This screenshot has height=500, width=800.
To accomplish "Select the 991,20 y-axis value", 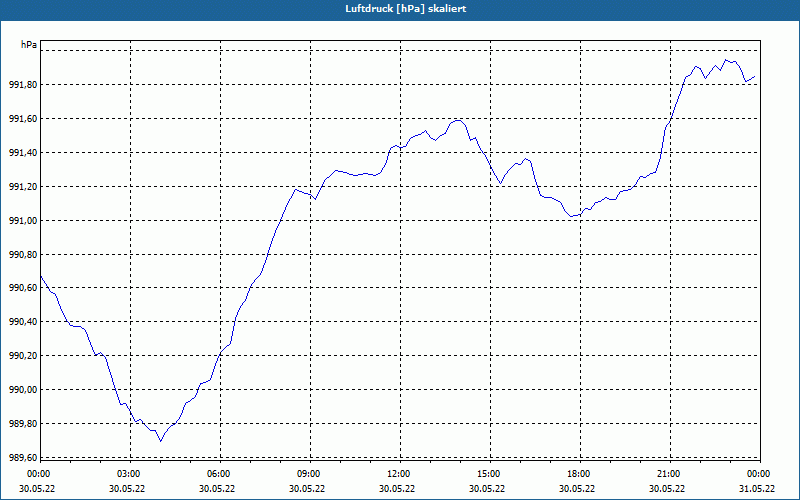I will [23, 187].
